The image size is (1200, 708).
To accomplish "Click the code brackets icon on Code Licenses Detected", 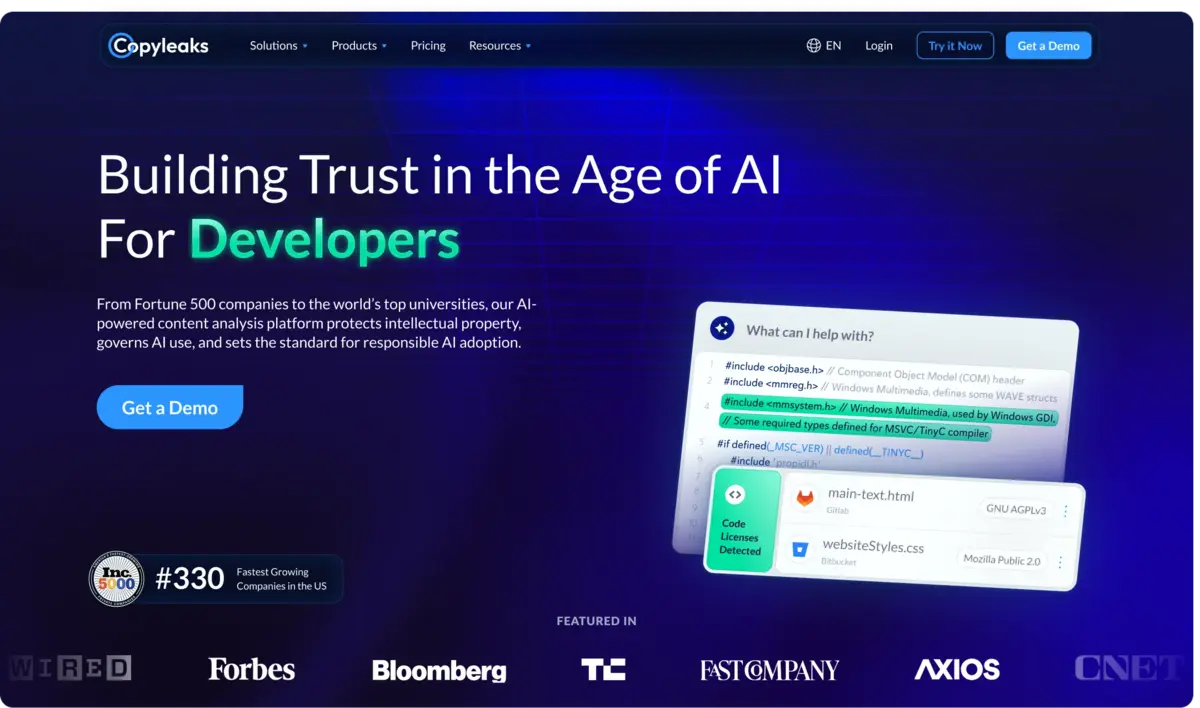I will (737, 494).
